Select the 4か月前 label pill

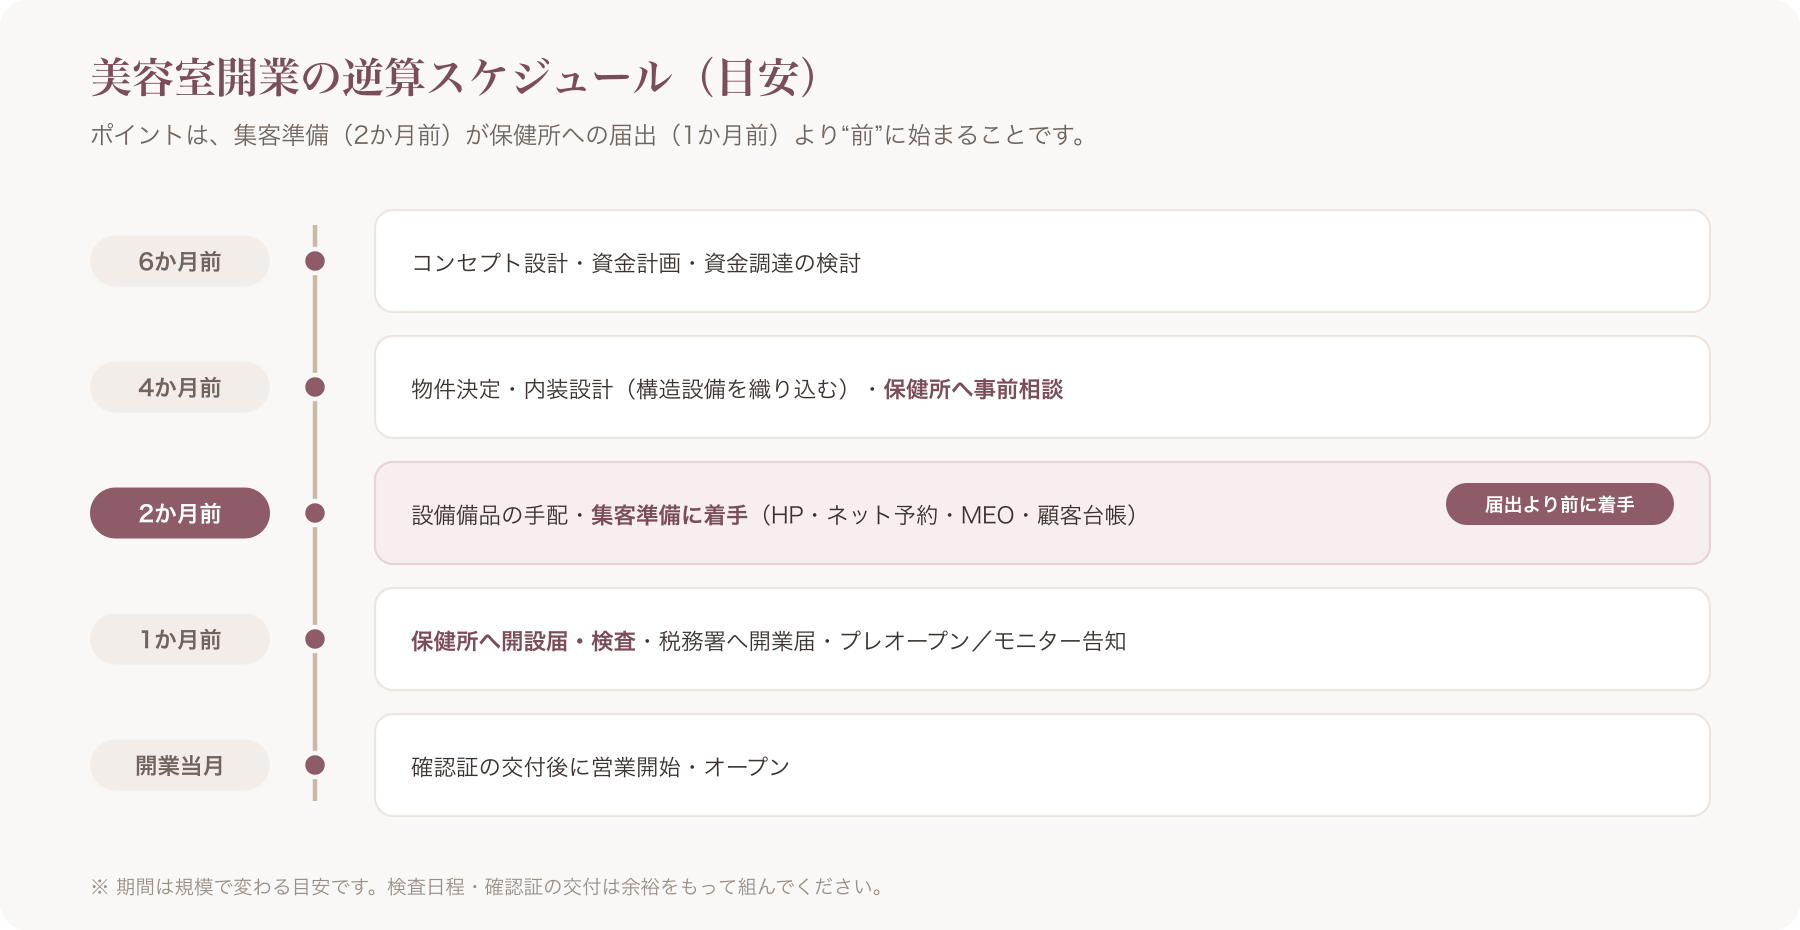(x=180, y=387)
